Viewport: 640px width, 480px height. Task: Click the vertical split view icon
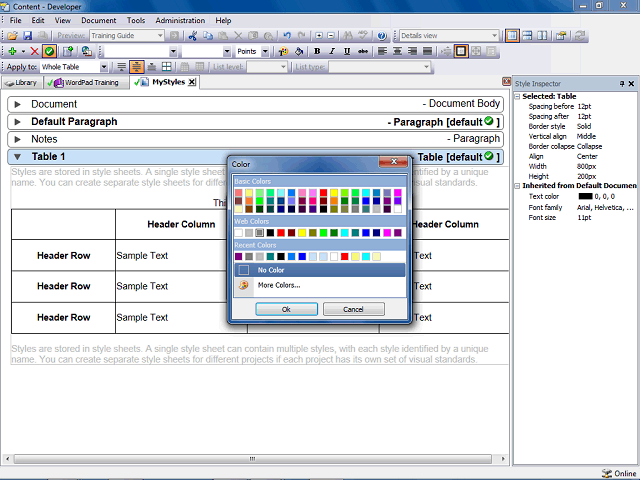(x=542, y=36)
